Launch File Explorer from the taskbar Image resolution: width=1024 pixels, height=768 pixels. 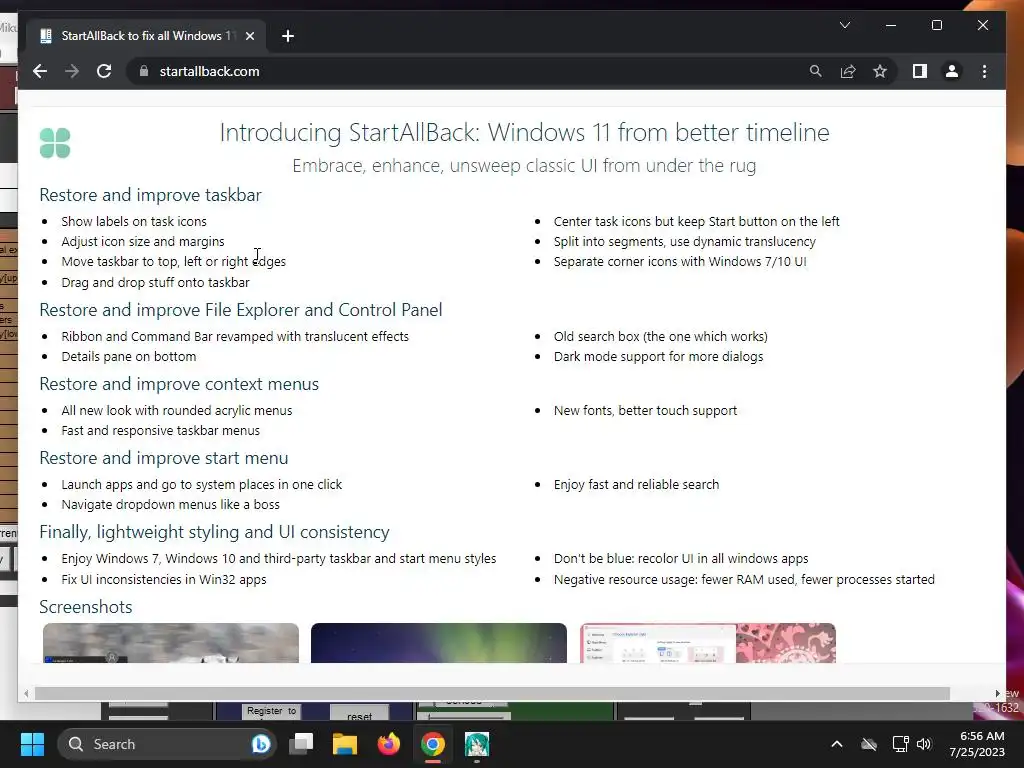(344, 744)
